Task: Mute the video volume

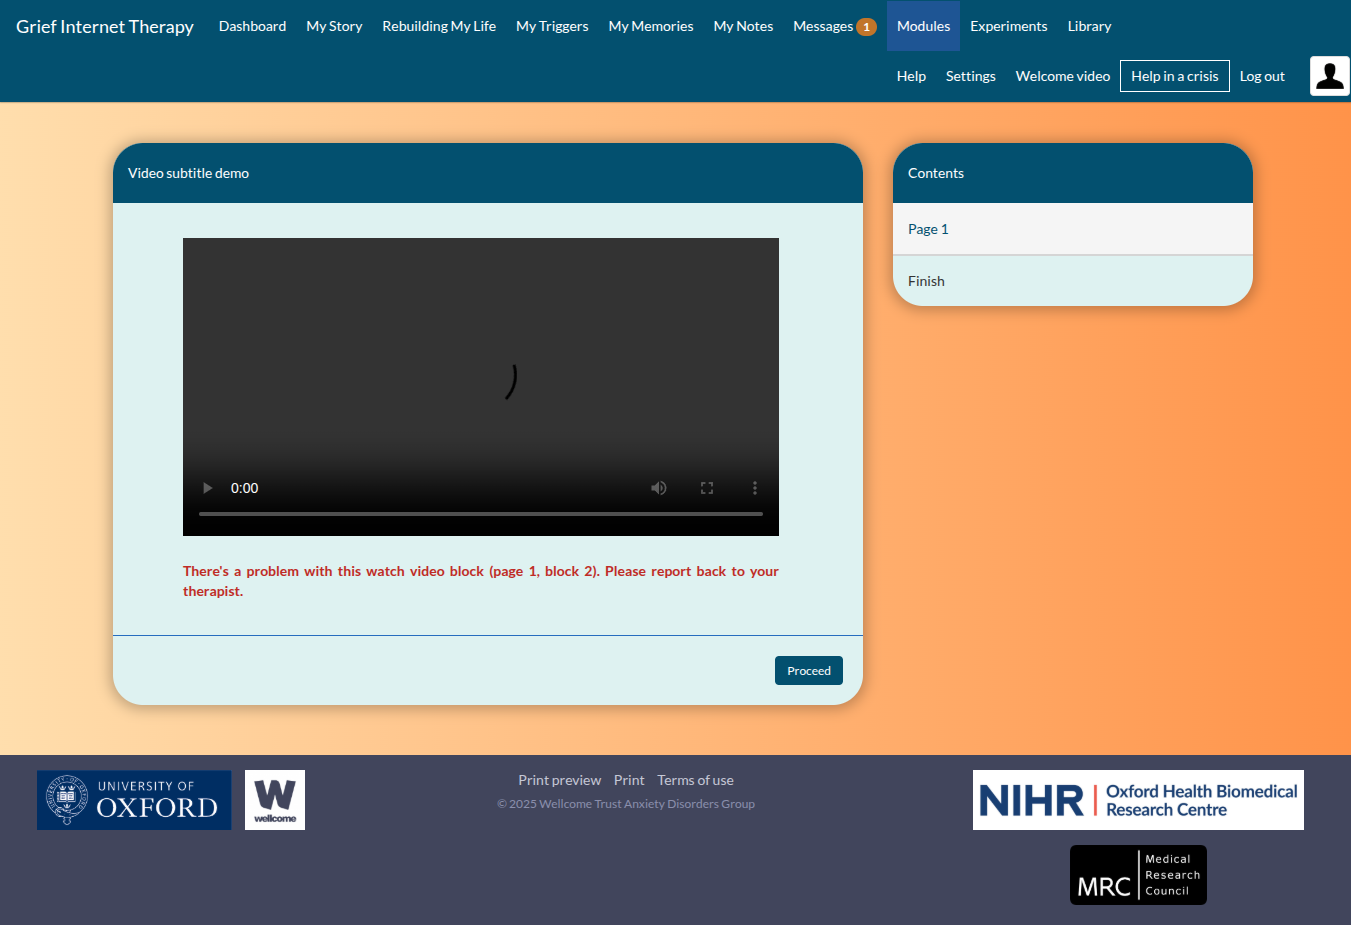Action: [x=659, y=488]
